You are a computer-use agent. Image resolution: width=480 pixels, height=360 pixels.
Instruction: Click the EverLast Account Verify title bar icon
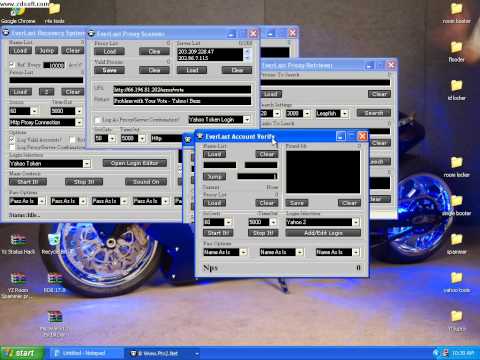tap(200, 136)
